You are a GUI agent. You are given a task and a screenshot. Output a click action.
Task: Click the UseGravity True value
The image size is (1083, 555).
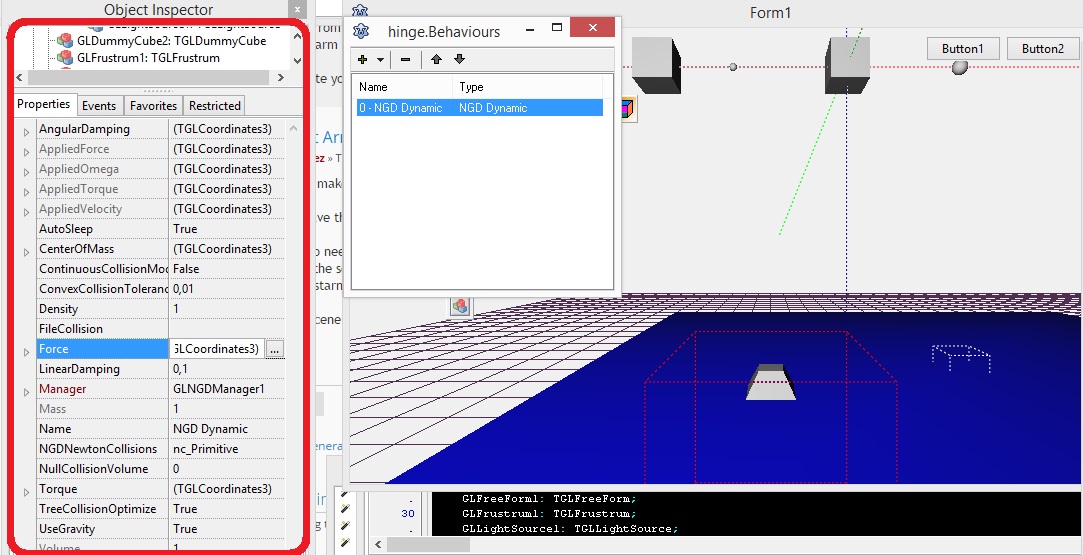185,529
